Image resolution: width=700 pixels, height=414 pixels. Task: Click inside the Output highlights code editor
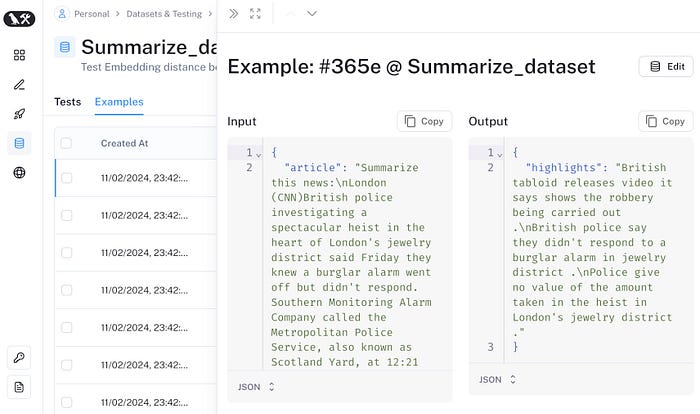pyautogui.click(x=598, y=250)
